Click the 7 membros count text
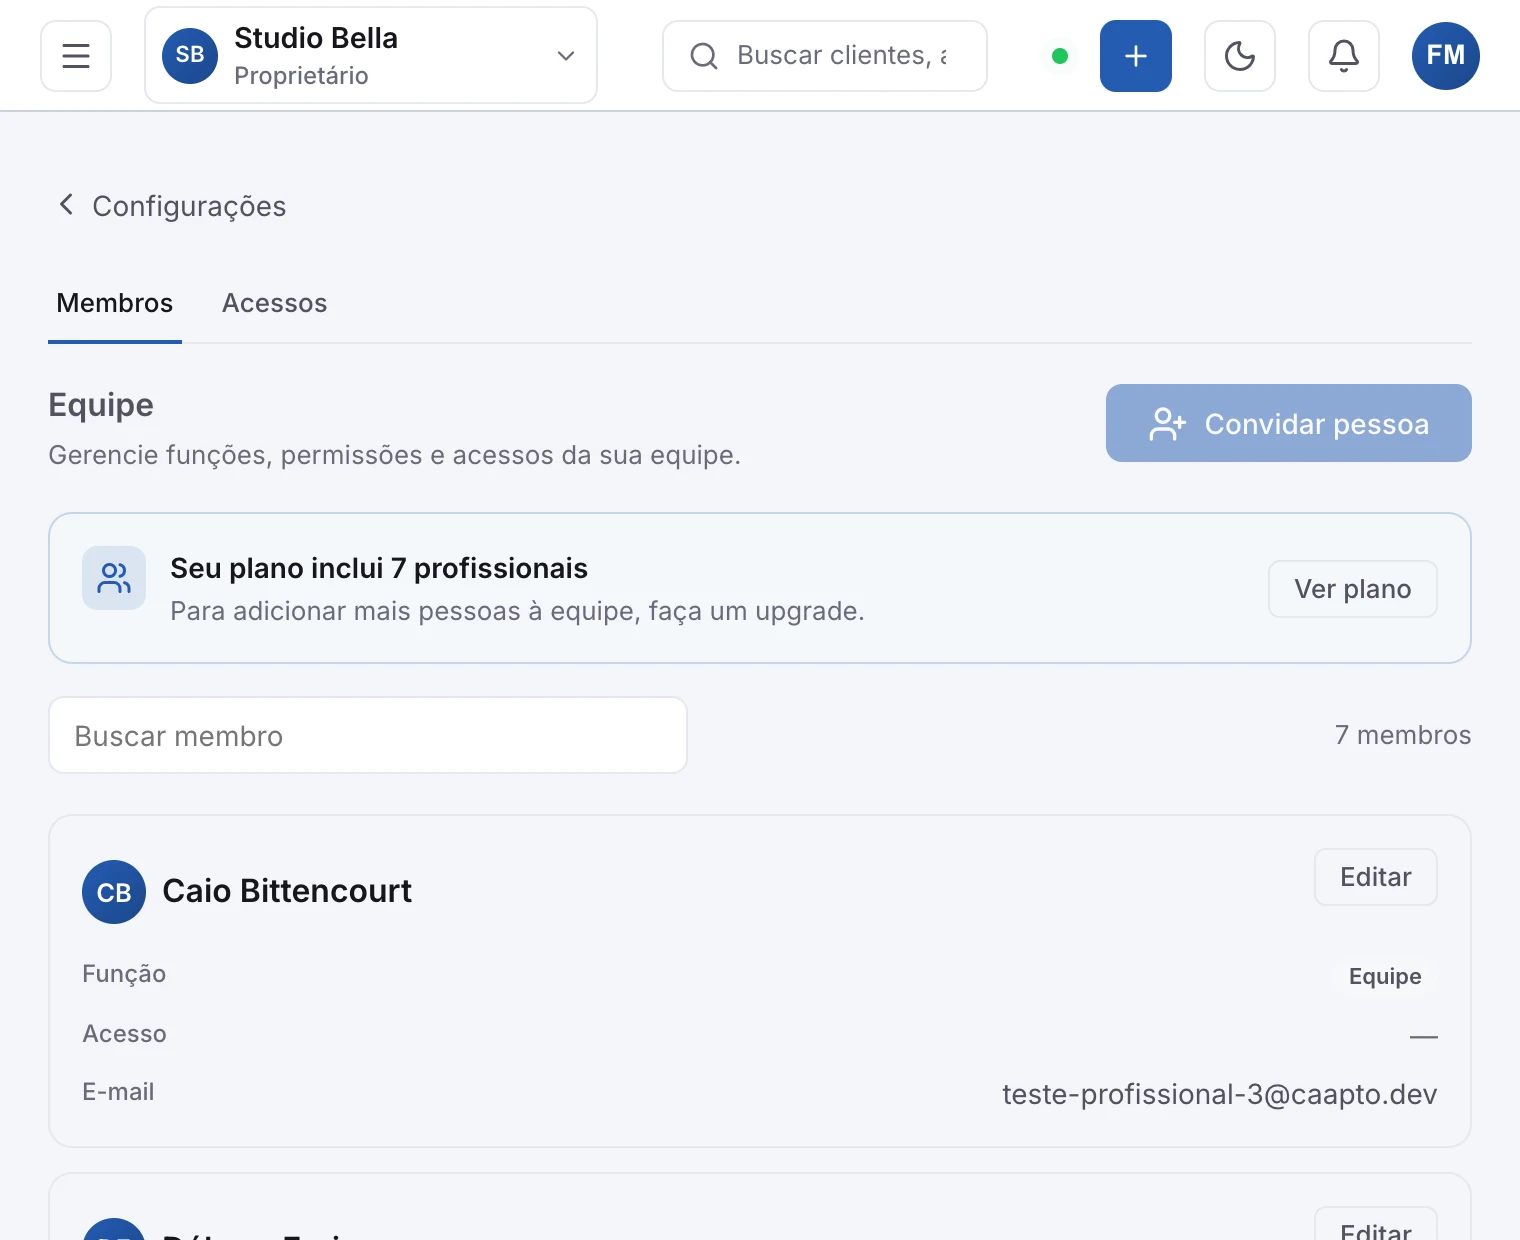Viewport: 1520px width, 1240px height. coord(1403,735)
